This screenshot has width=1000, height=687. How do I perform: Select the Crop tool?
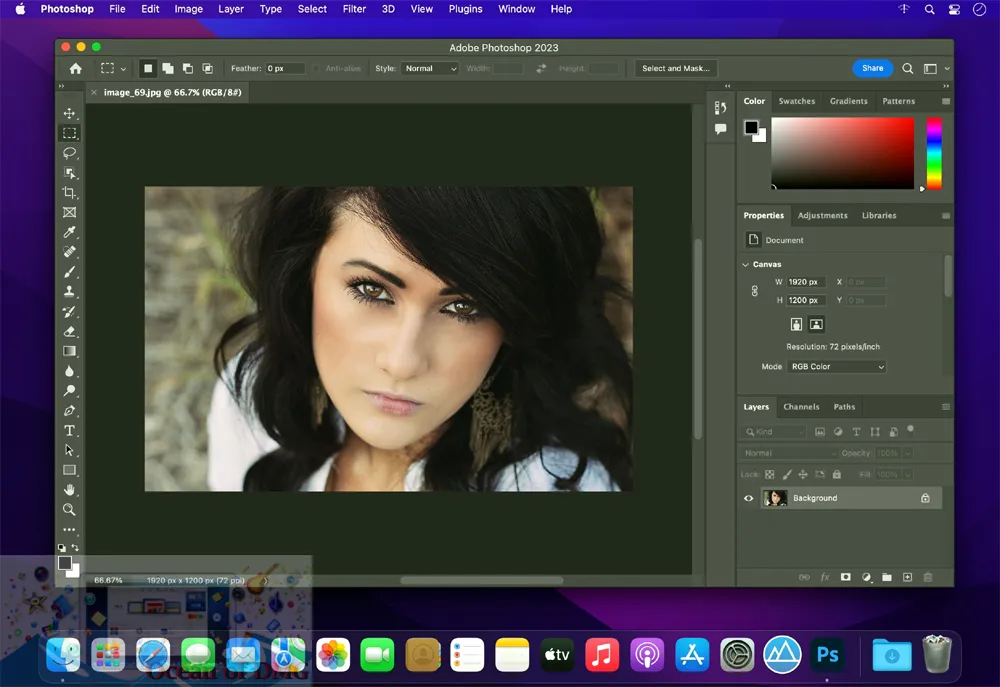click(x=69, y=193)
